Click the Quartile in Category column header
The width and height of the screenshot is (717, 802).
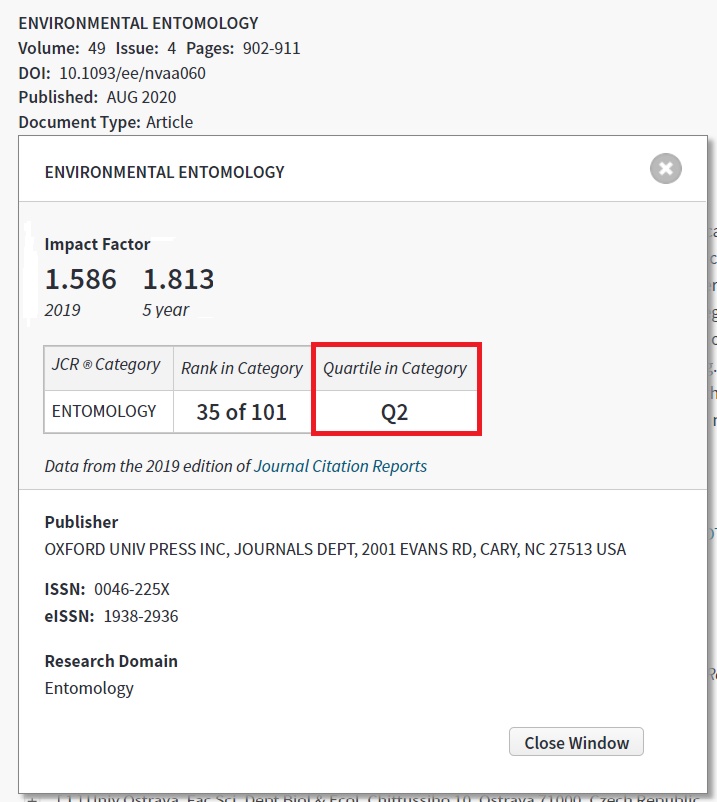[x=395, y=368]
